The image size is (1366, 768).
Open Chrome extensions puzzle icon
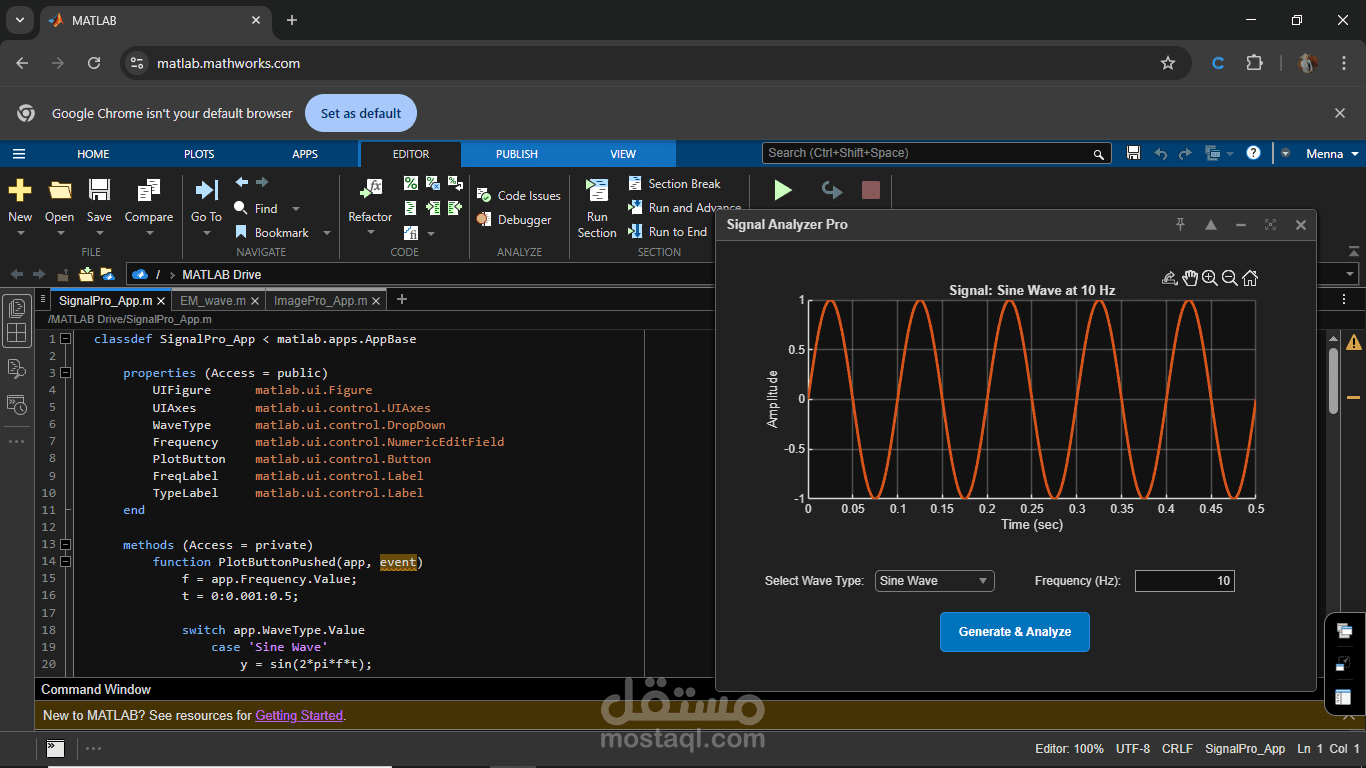pos(1254,63)
